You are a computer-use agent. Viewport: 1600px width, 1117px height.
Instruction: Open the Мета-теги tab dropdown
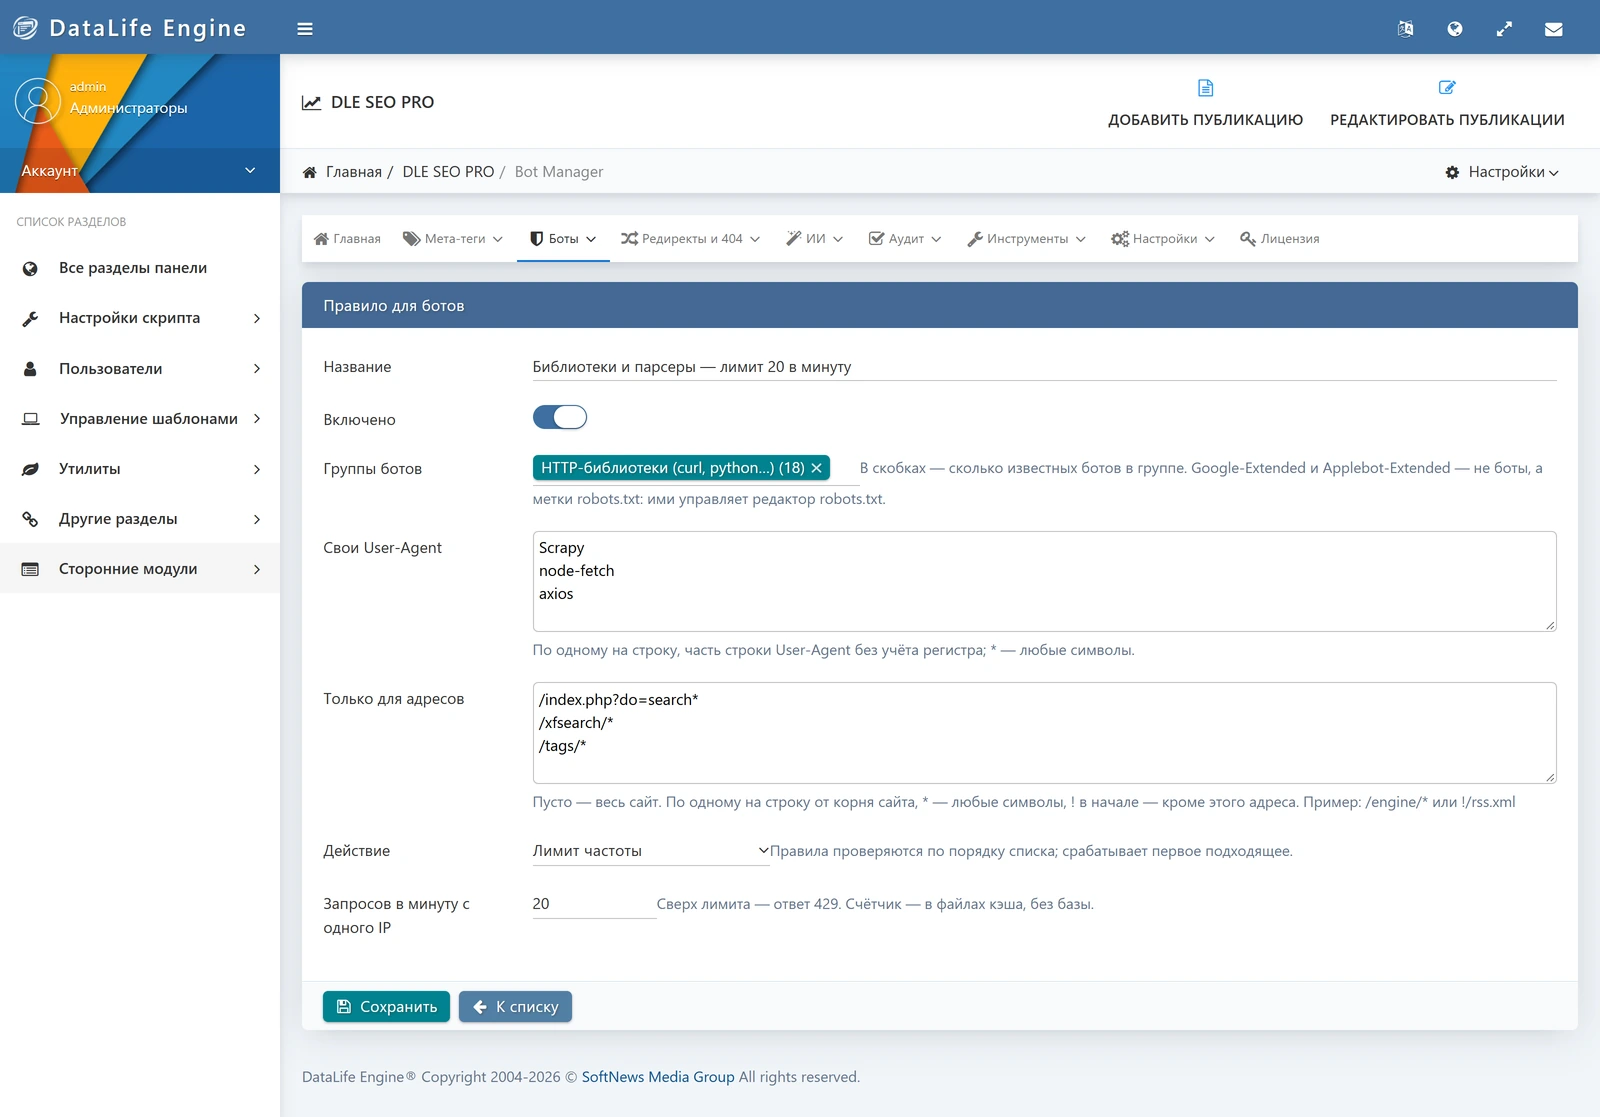point(453,239)
